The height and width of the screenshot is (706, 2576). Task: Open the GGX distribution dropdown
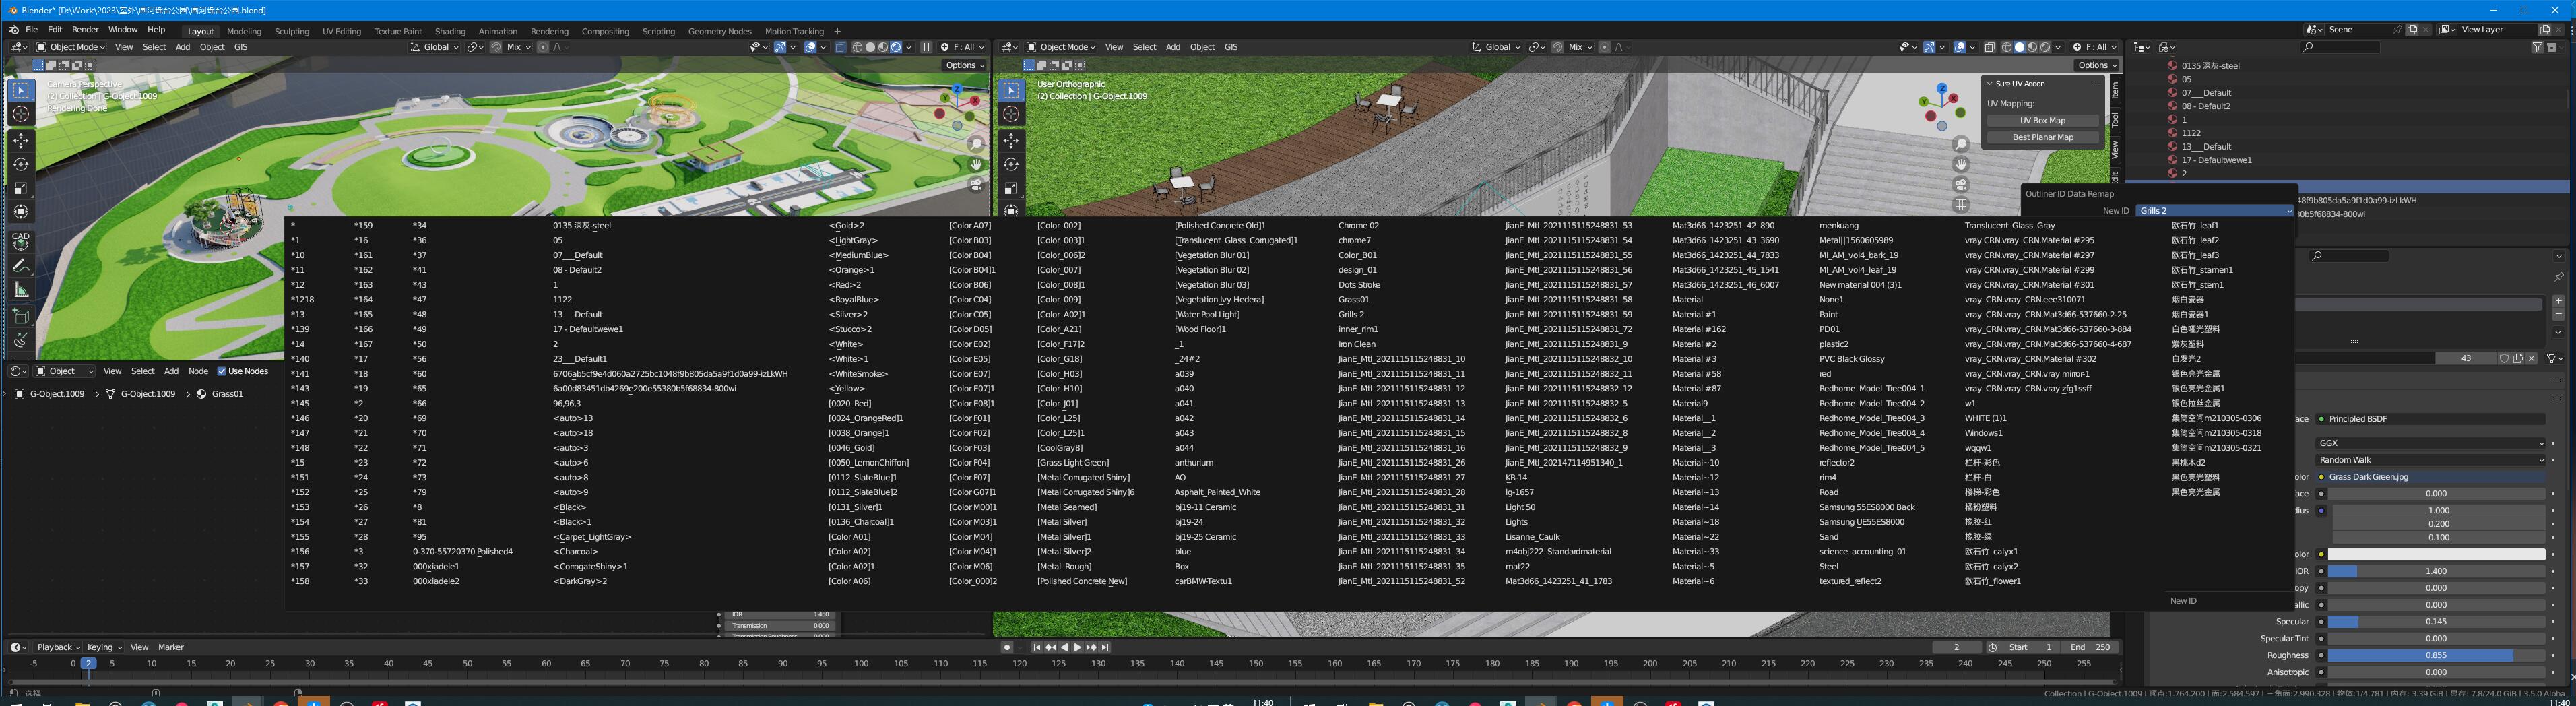(x=2430, y=443)
